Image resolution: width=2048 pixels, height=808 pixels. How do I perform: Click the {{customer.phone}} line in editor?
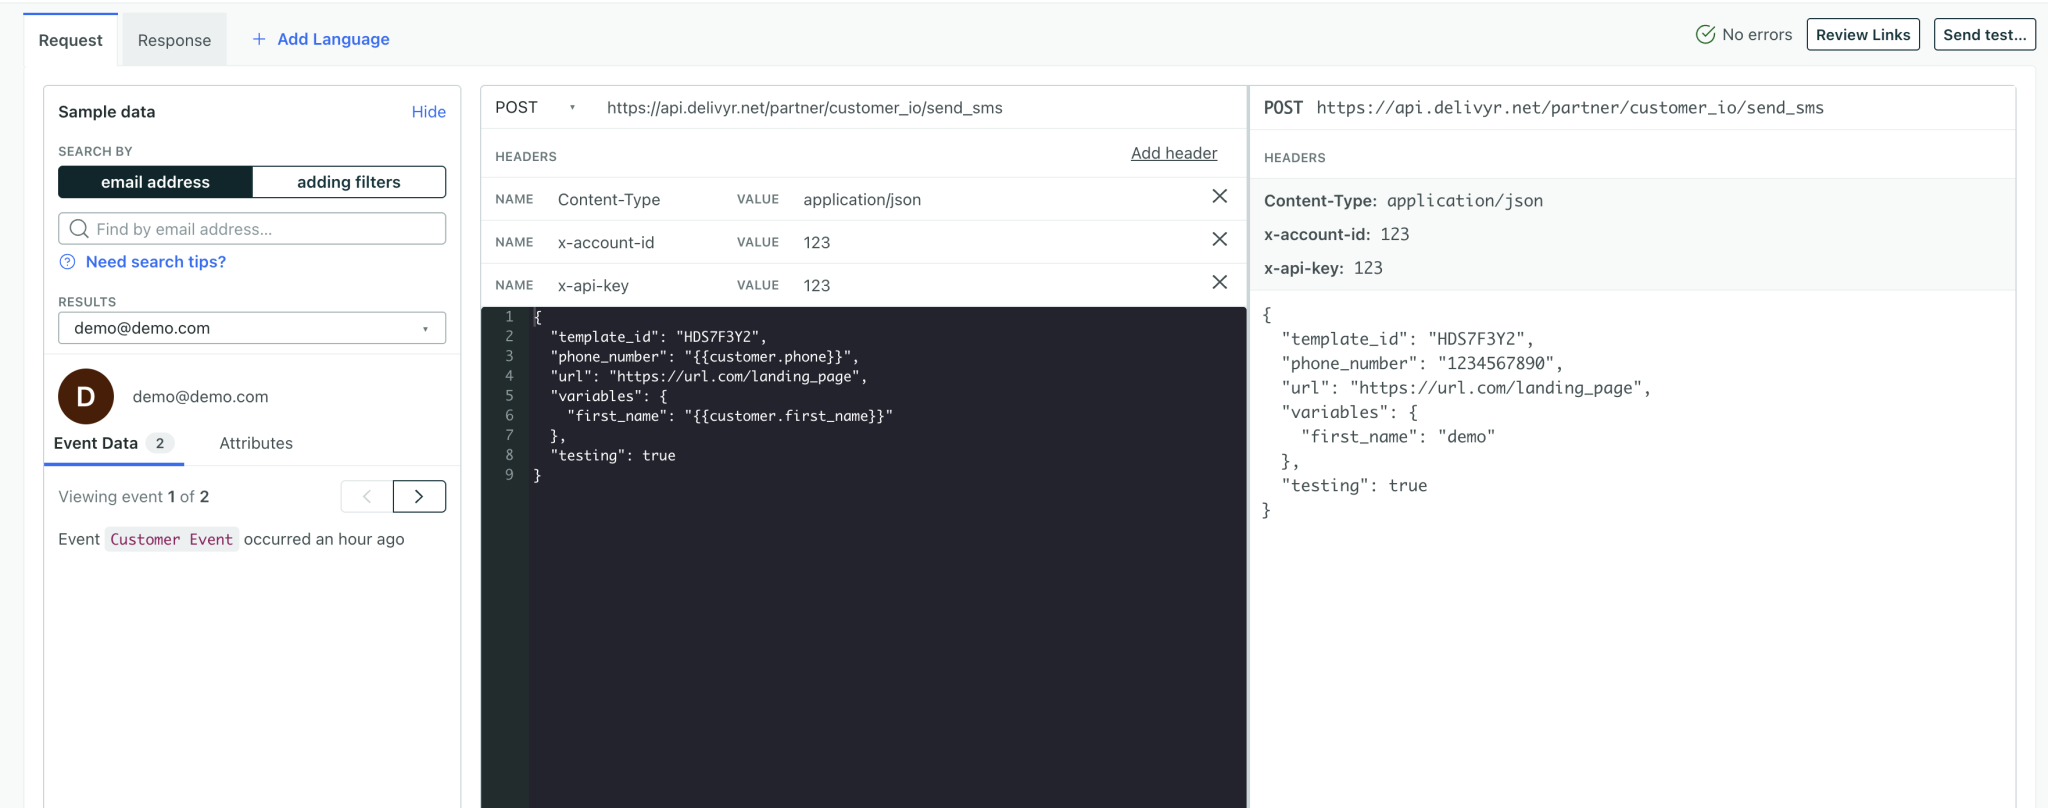pos(704,357)
